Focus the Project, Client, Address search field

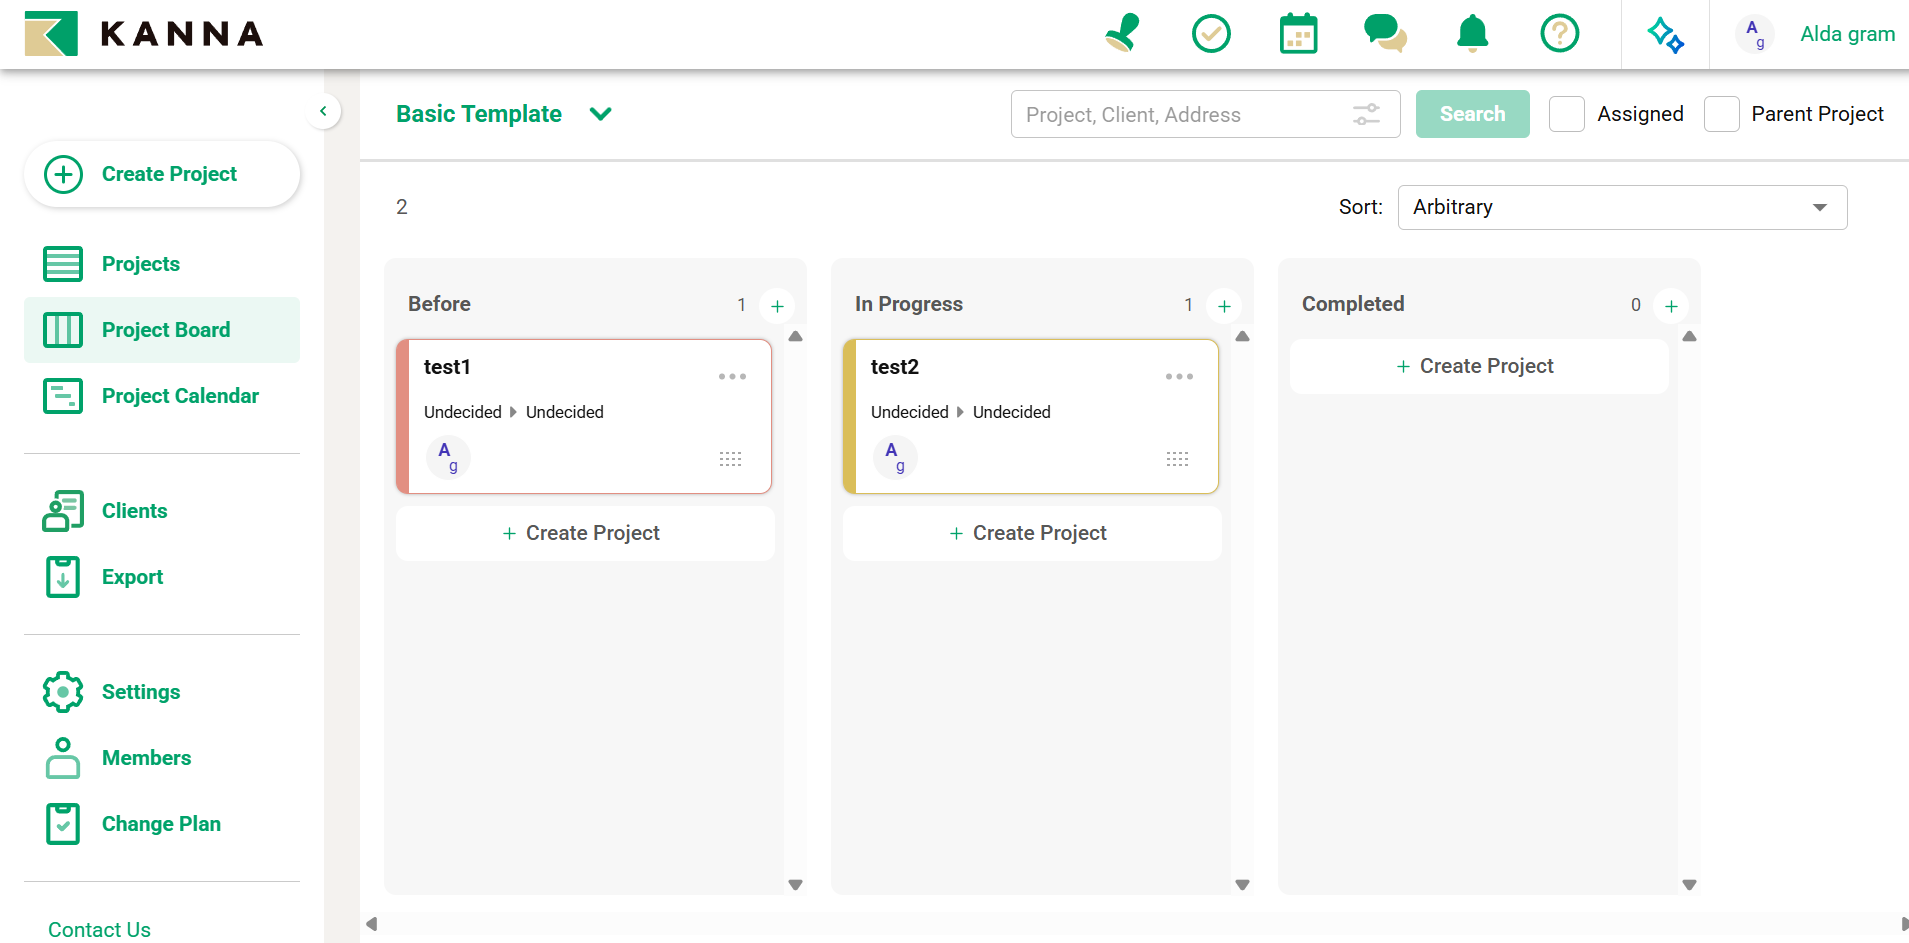(x=1180, y=115)
